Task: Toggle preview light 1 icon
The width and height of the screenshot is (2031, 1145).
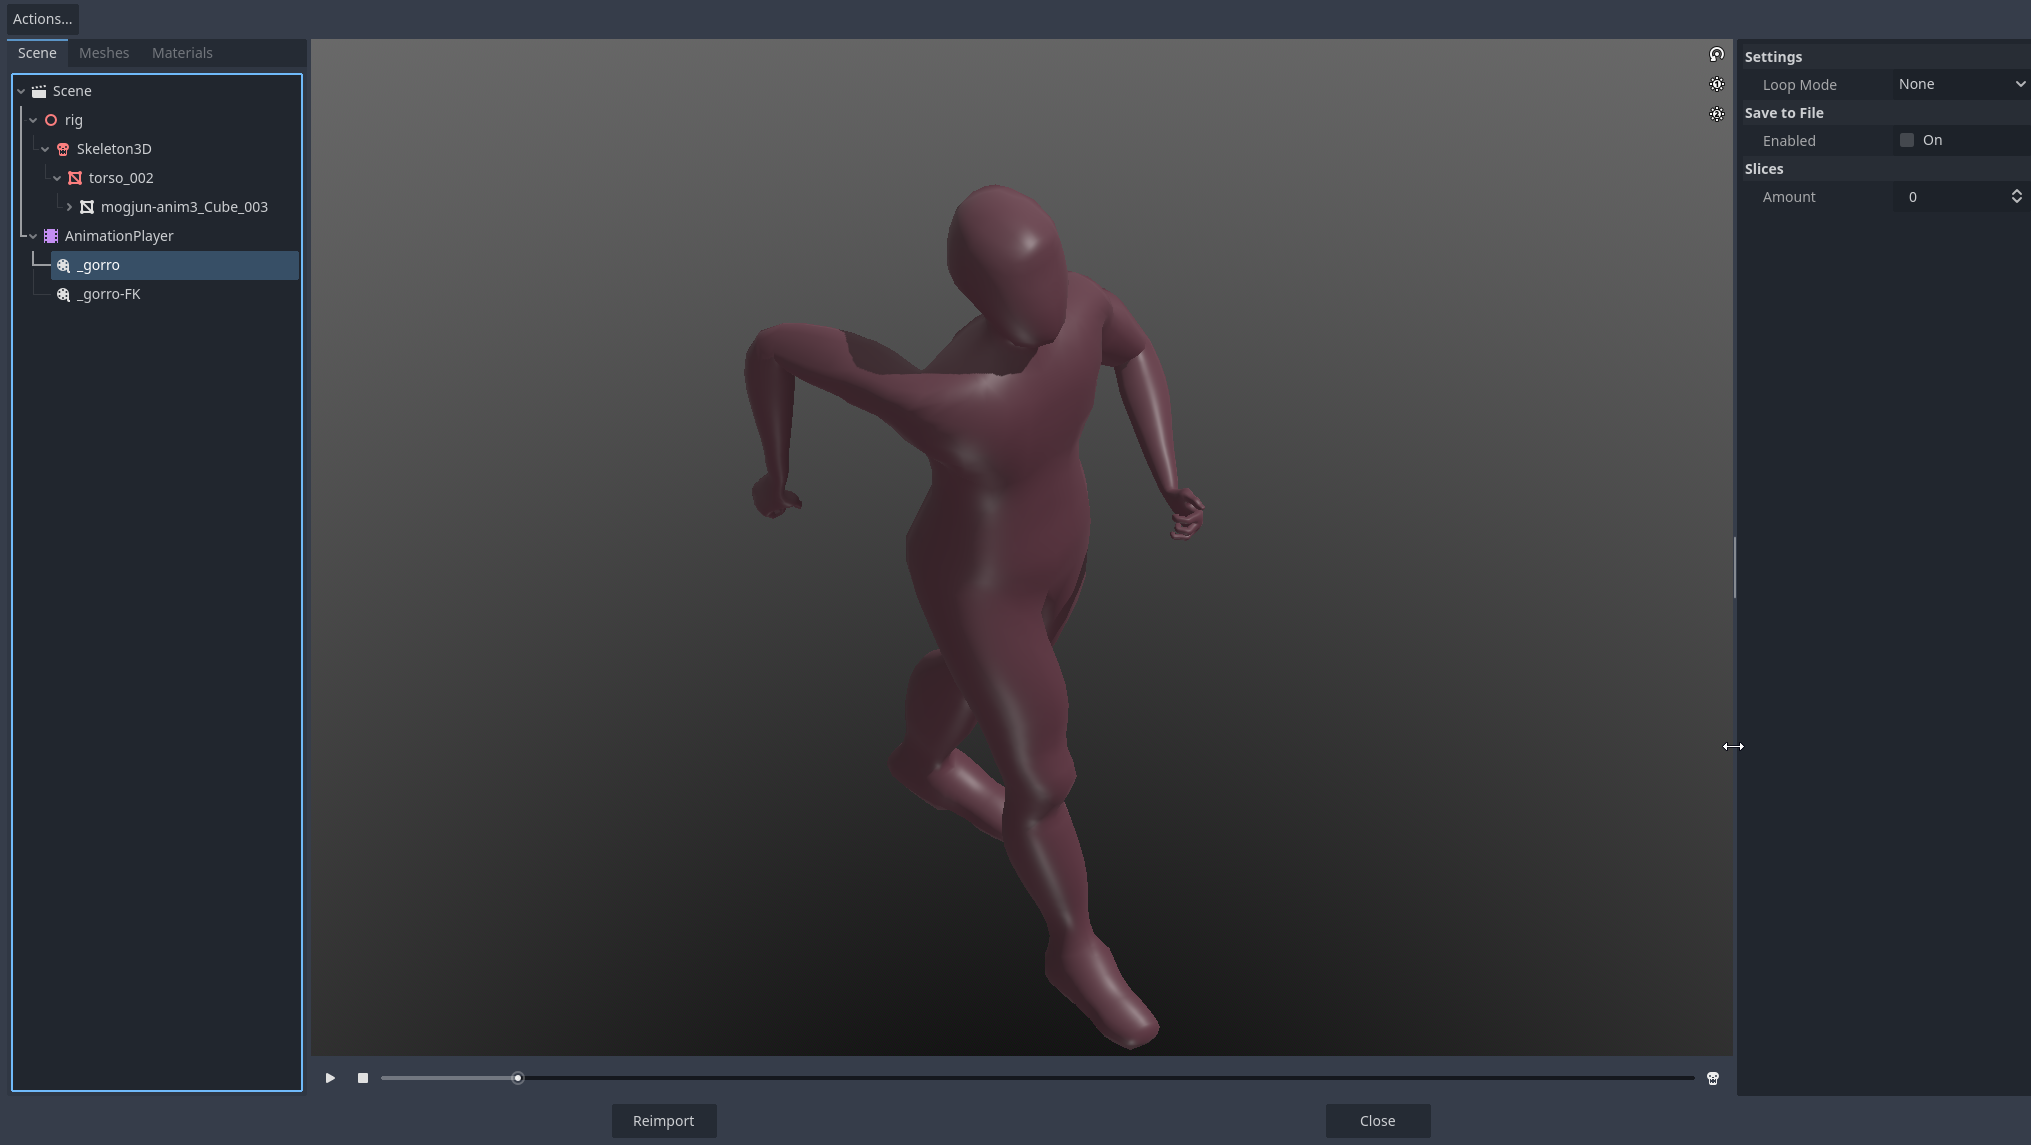Action: click(1716, 85)
